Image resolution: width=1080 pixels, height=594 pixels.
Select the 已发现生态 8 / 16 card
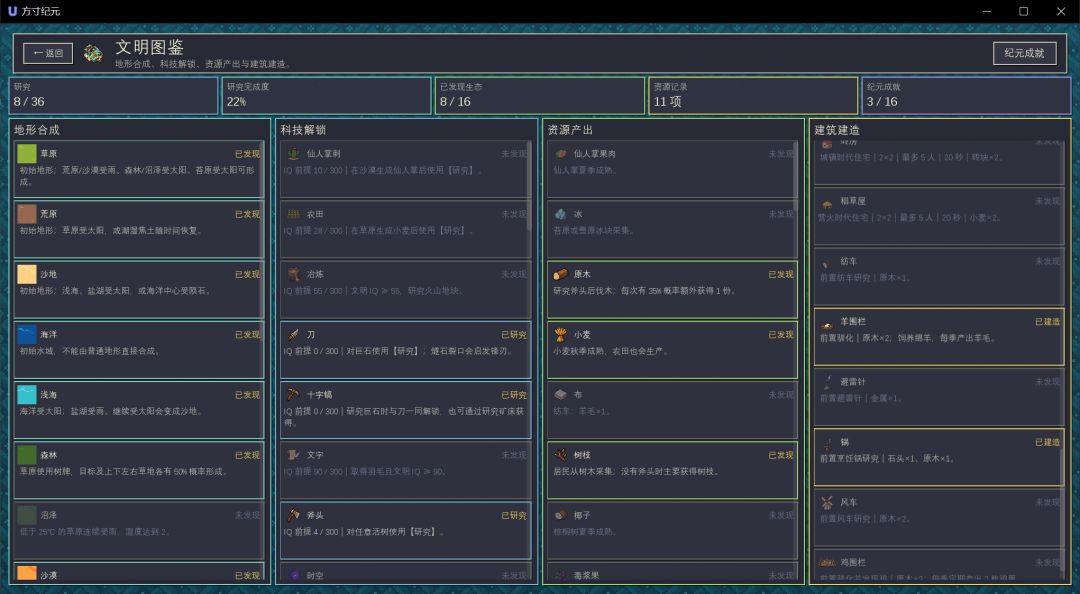(540, 95)
